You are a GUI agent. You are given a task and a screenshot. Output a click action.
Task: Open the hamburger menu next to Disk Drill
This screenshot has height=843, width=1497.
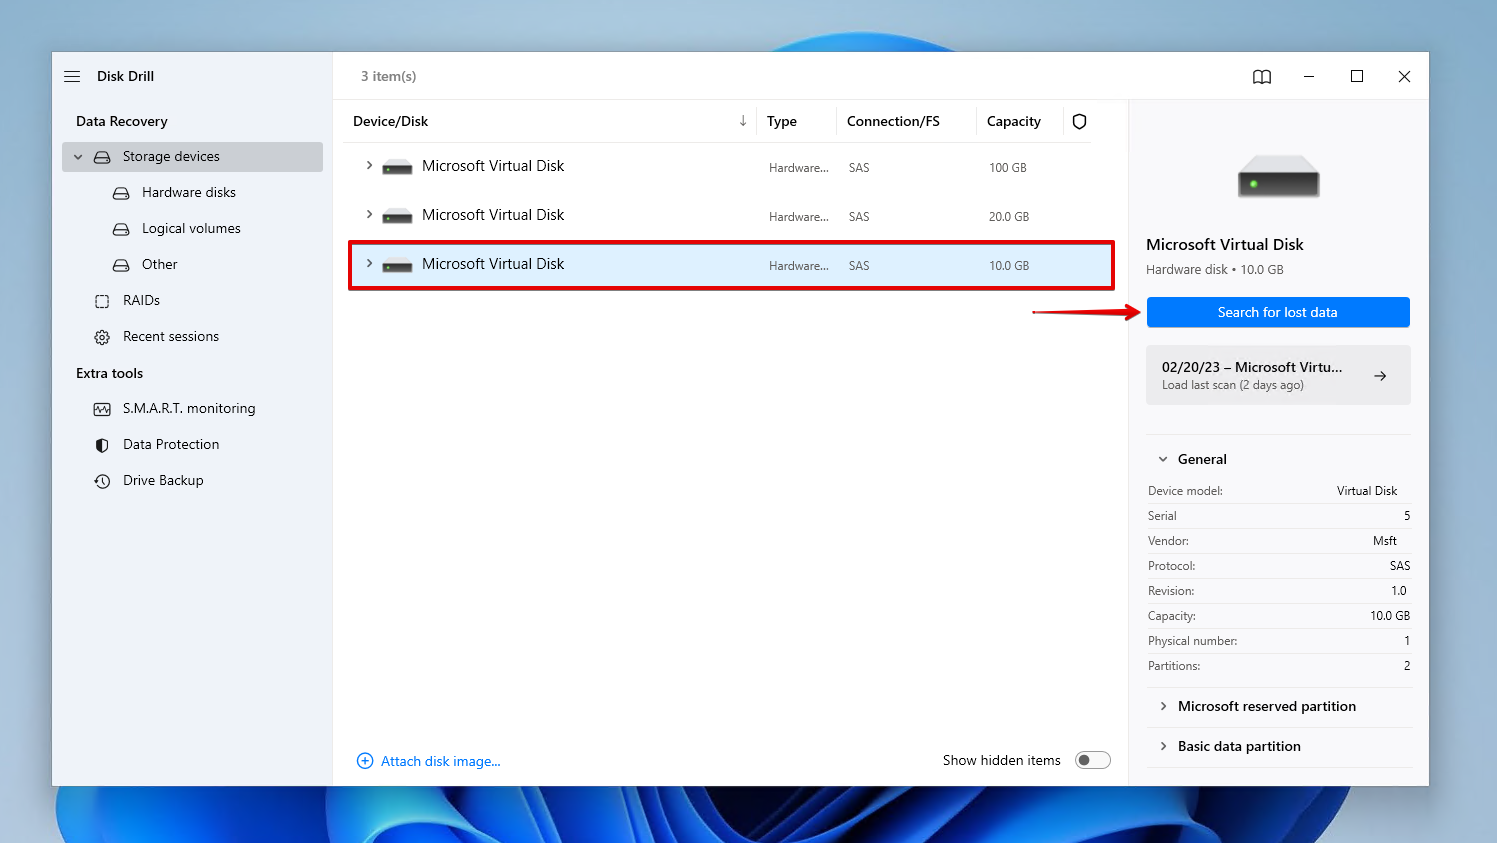(72, 76)
